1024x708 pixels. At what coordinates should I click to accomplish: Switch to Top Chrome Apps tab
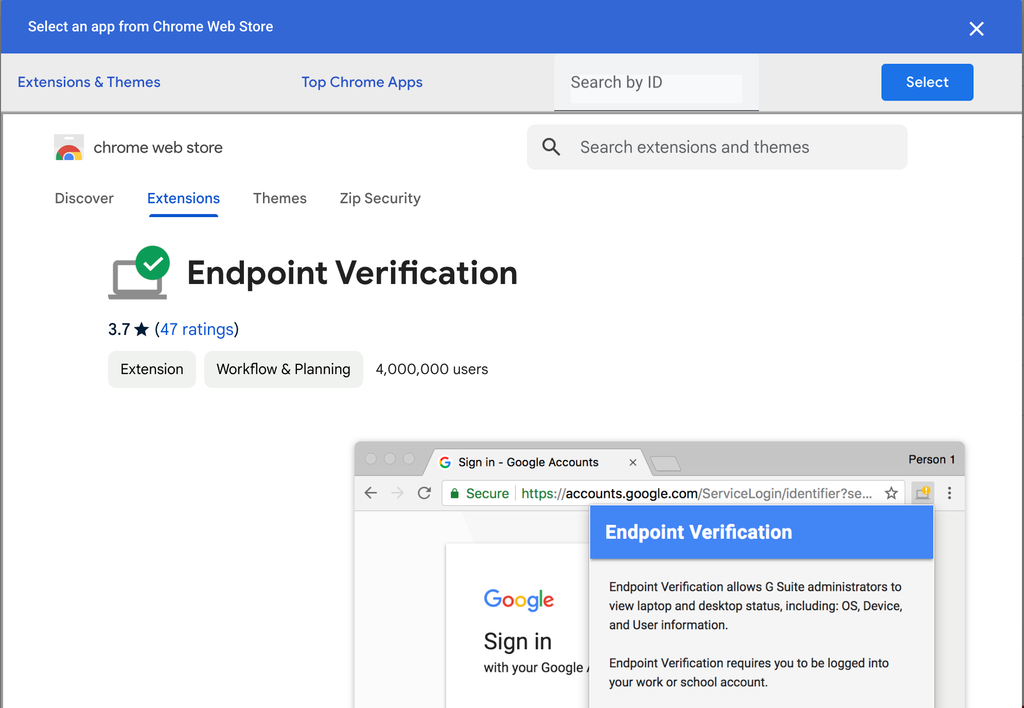click(x=362, y=82)
